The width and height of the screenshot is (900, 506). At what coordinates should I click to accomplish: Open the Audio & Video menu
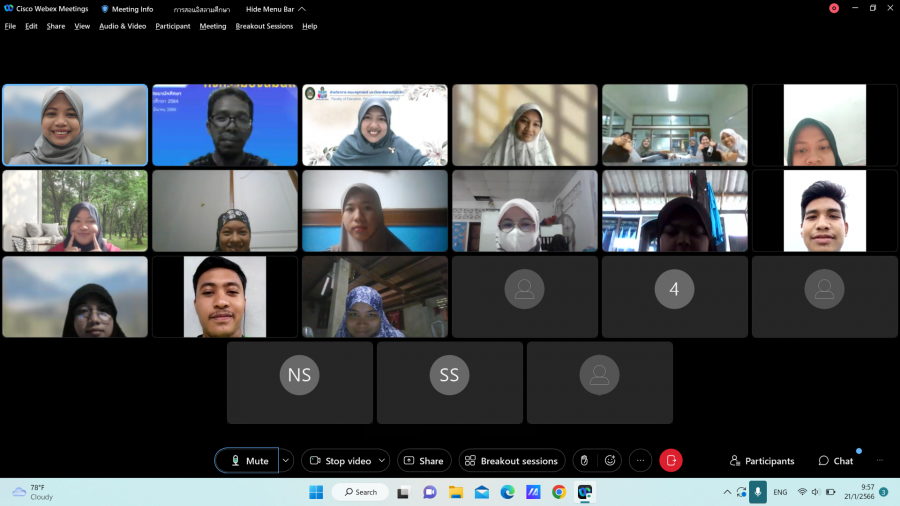[122, 26]
